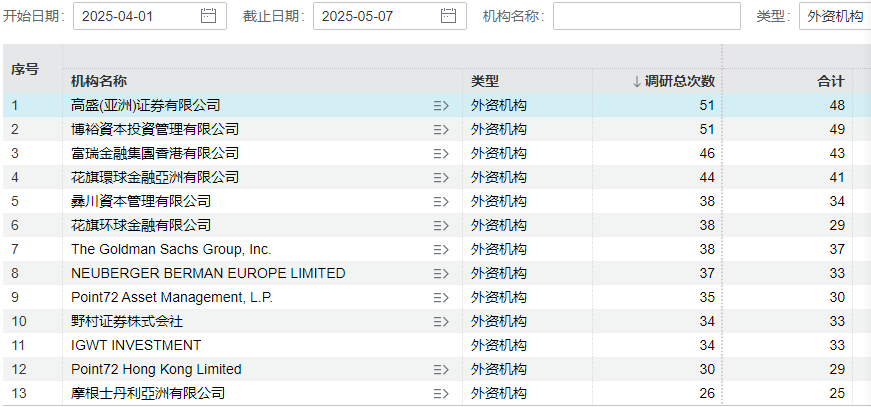
Task: Click 合计 value 29 for 花旗环球金融有限公司
Action: click(837, 225)
